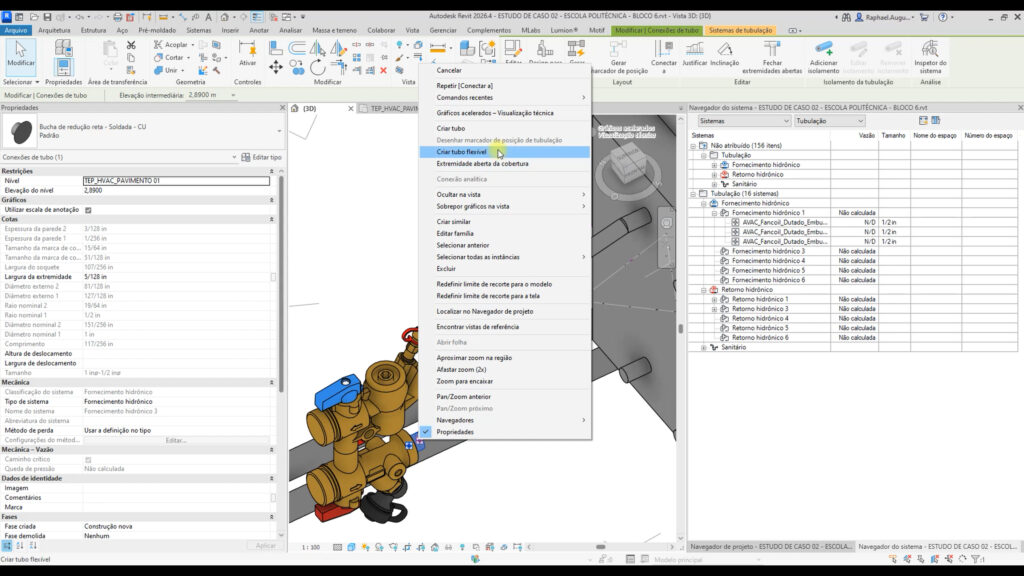The width and height of the screenshot is (1024, 576).
Task: Click the Align tool icon
Action: (276, 47)
